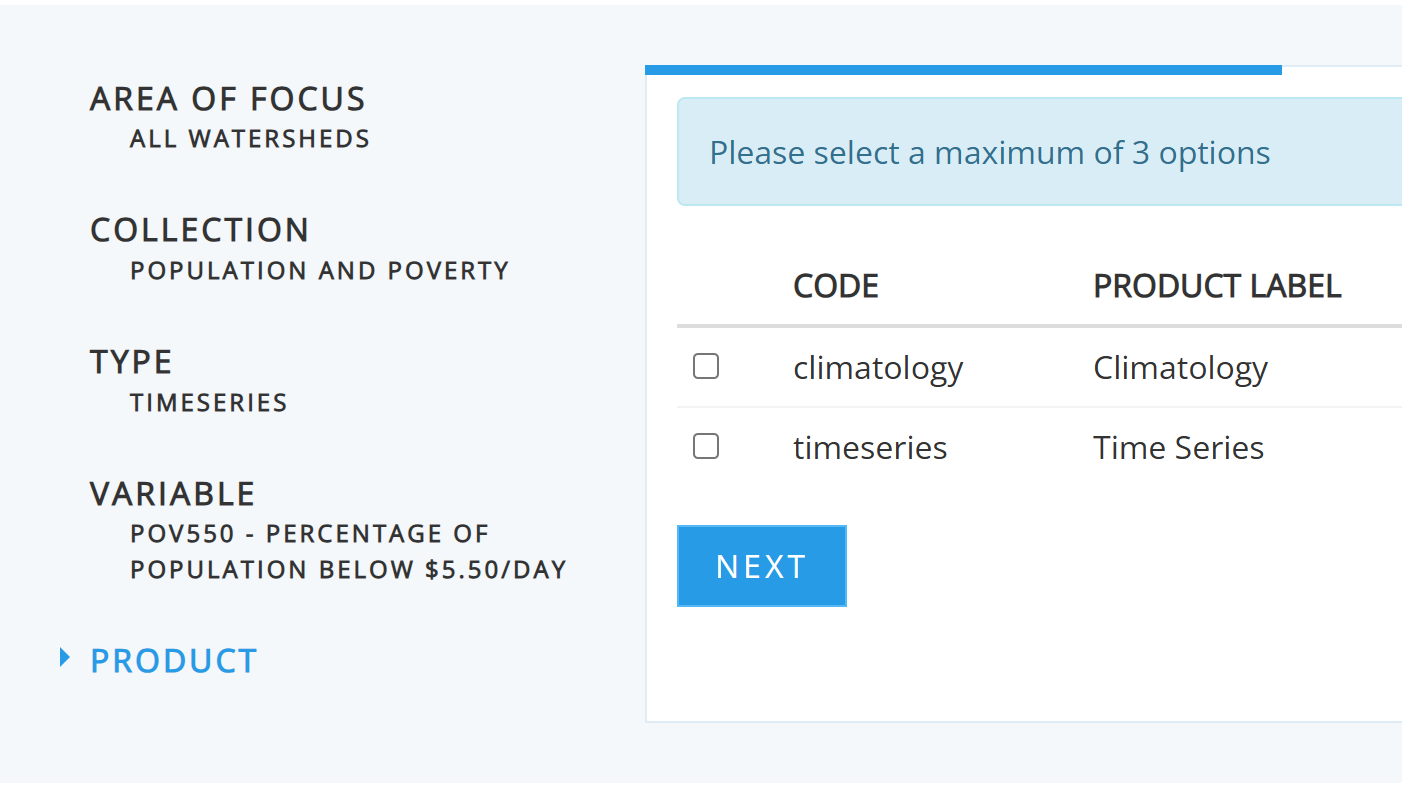Return to the Type step
The width and height of the screenshot is (1402, 804).
point(131,362)
